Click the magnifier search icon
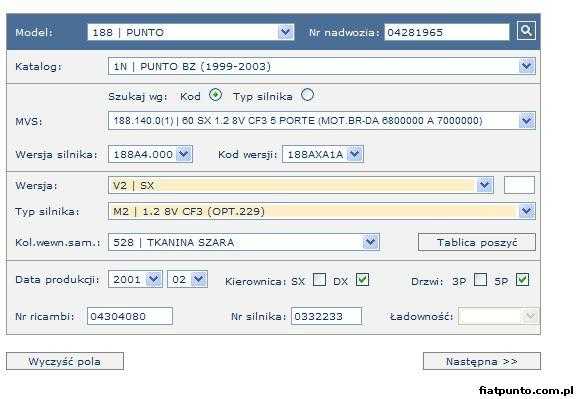This screenshot has height=399, width=576. (526, 30)
